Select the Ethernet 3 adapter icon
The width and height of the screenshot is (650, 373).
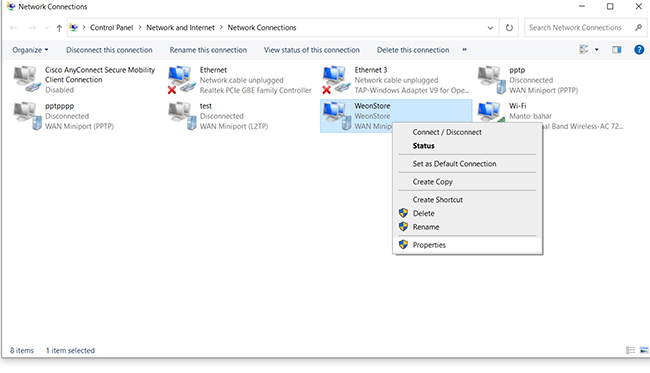(336, 79)
